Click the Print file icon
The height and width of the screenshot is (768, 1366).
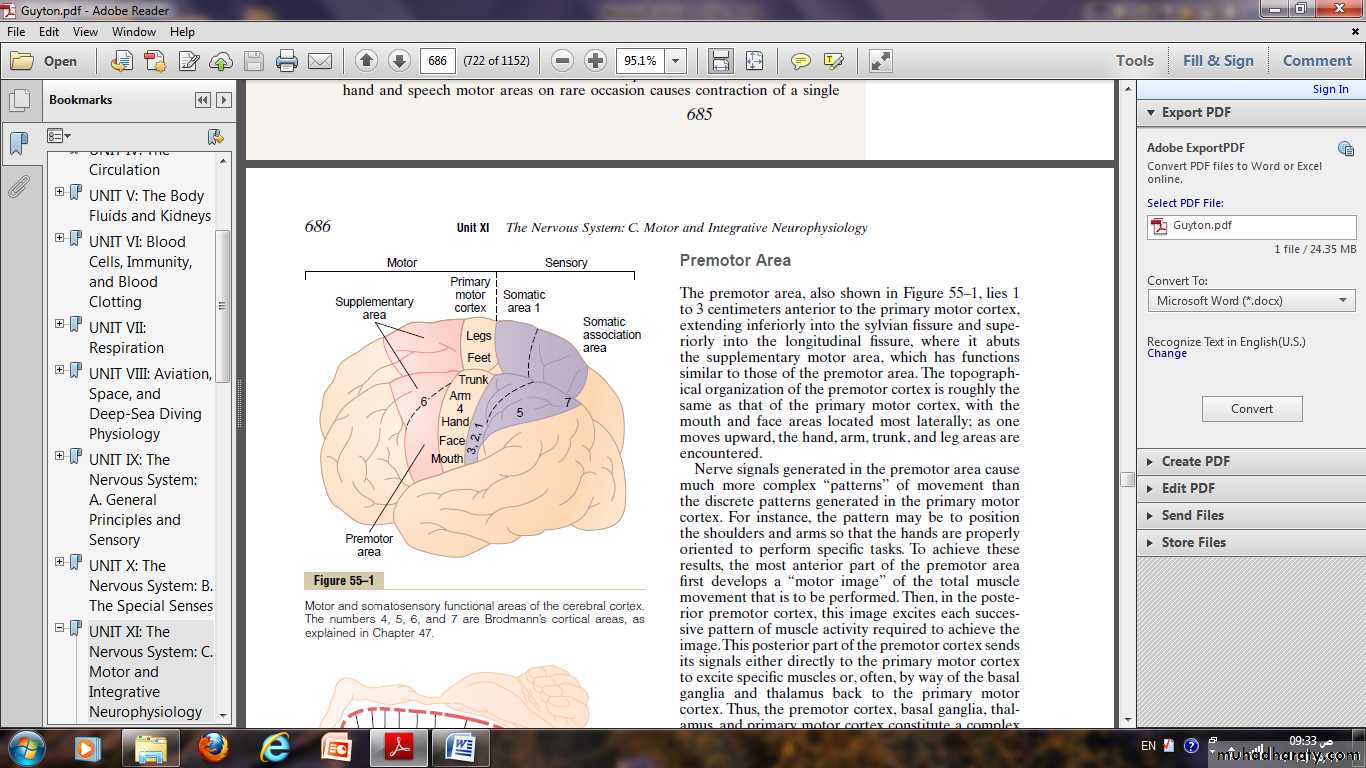click(x=287, y=61)
